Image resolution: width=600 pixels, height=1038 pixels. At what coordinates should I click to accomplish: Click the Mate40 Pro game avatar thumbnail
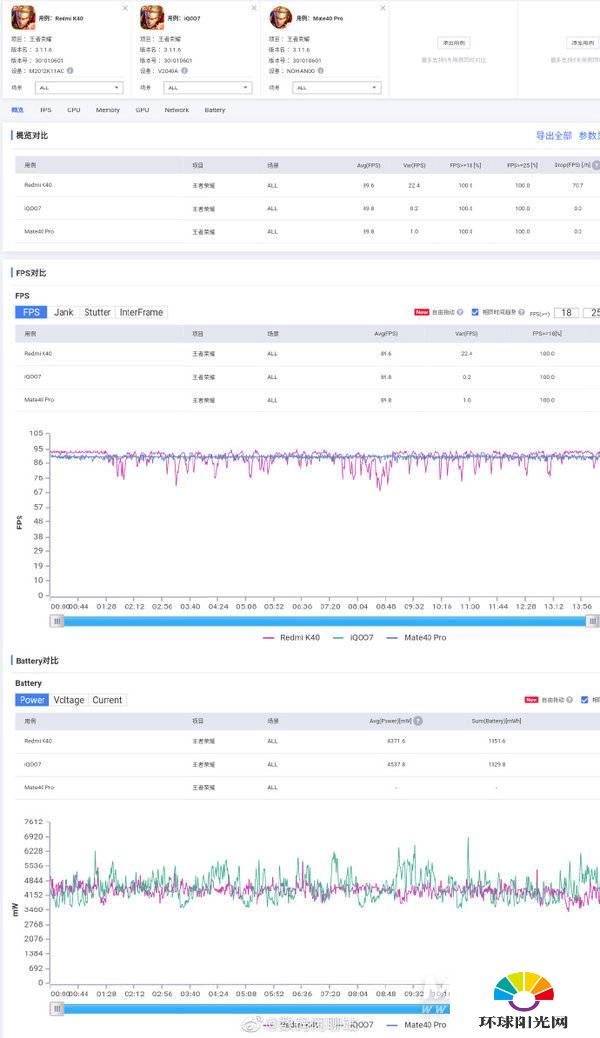[x=280, y=18]
